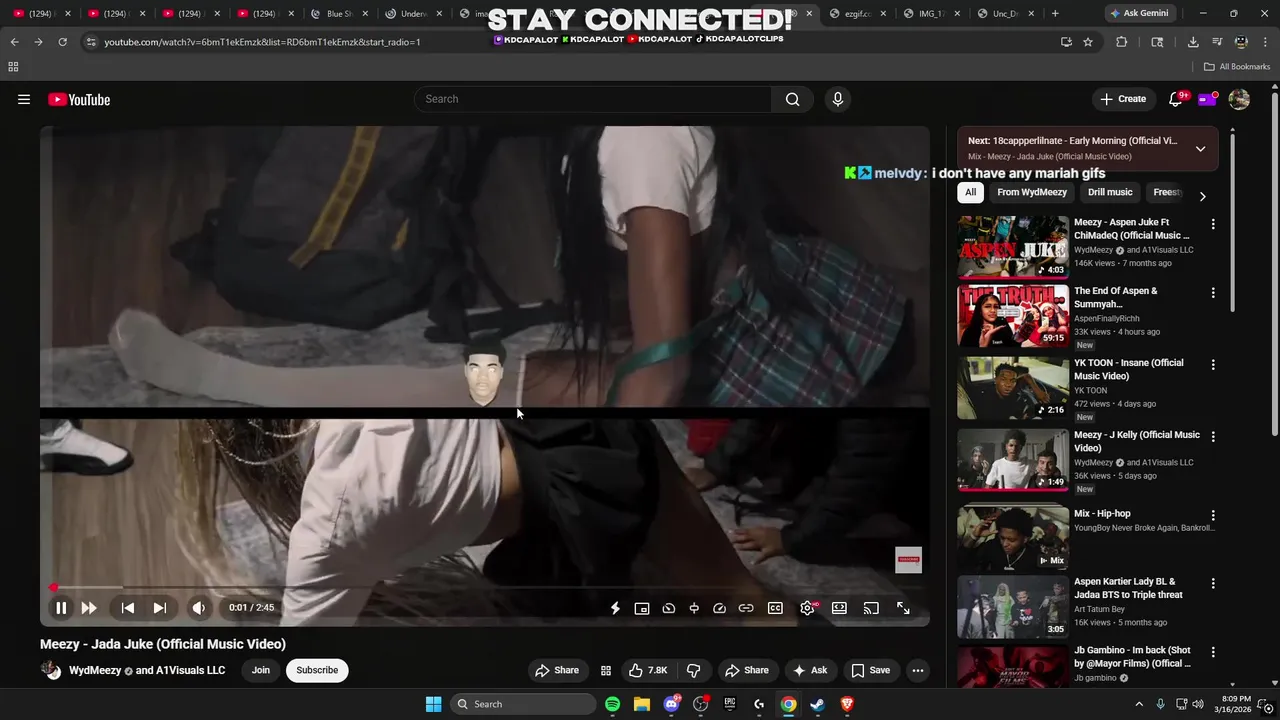The image size is (1280, 720).
Task: Bookmark this page with the star icon
Action: 1088,42
